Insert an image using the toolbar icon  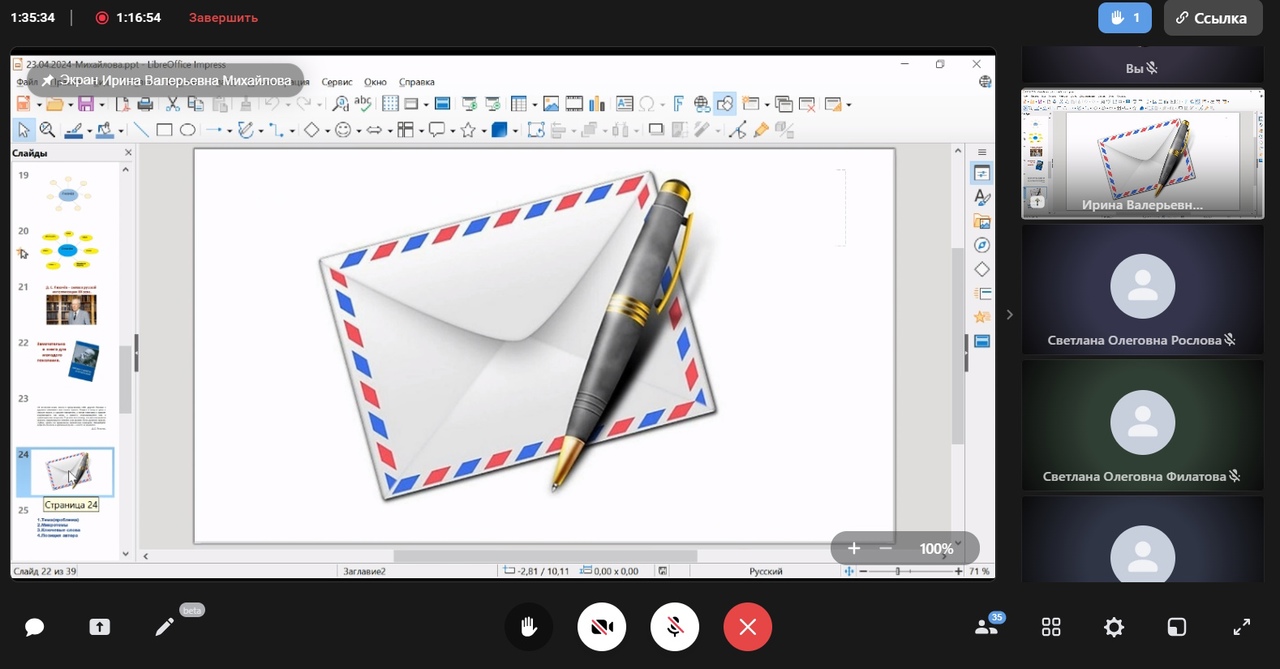point(551,104)
